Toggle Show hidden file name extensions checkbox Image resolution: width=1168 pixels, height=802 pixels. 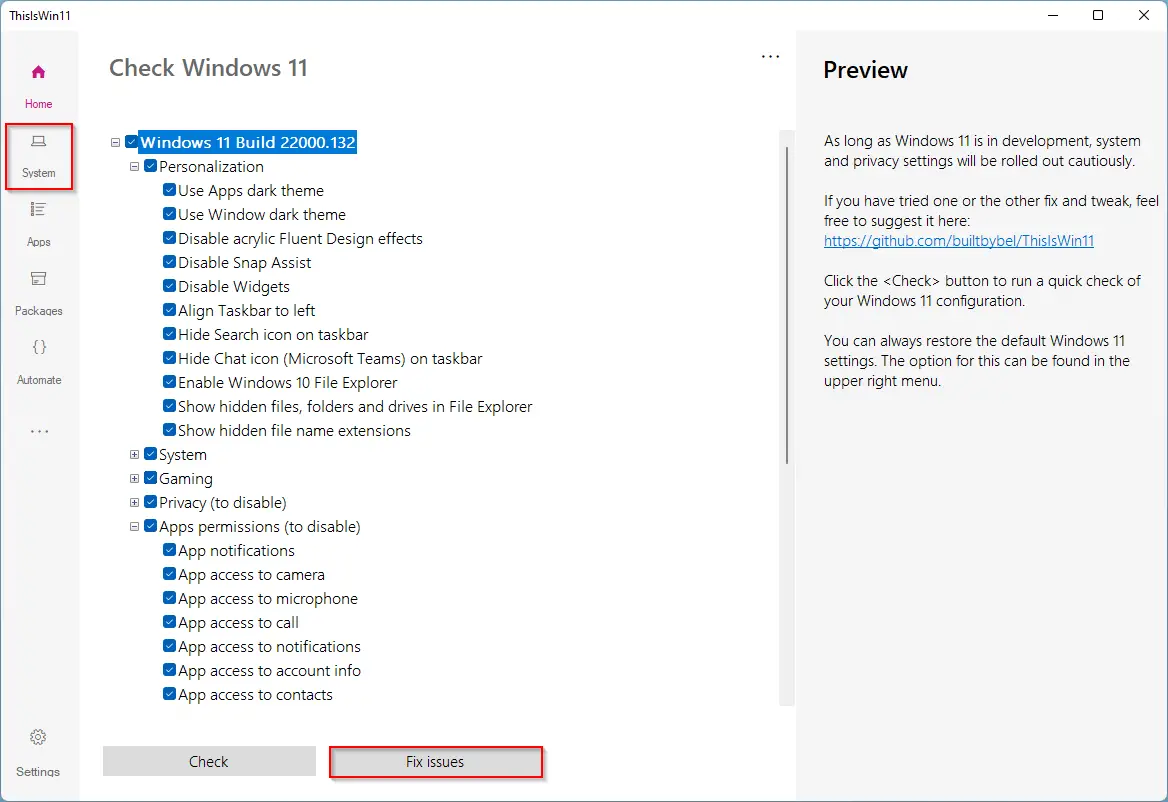pyautogui.click(x=169, y=430)
